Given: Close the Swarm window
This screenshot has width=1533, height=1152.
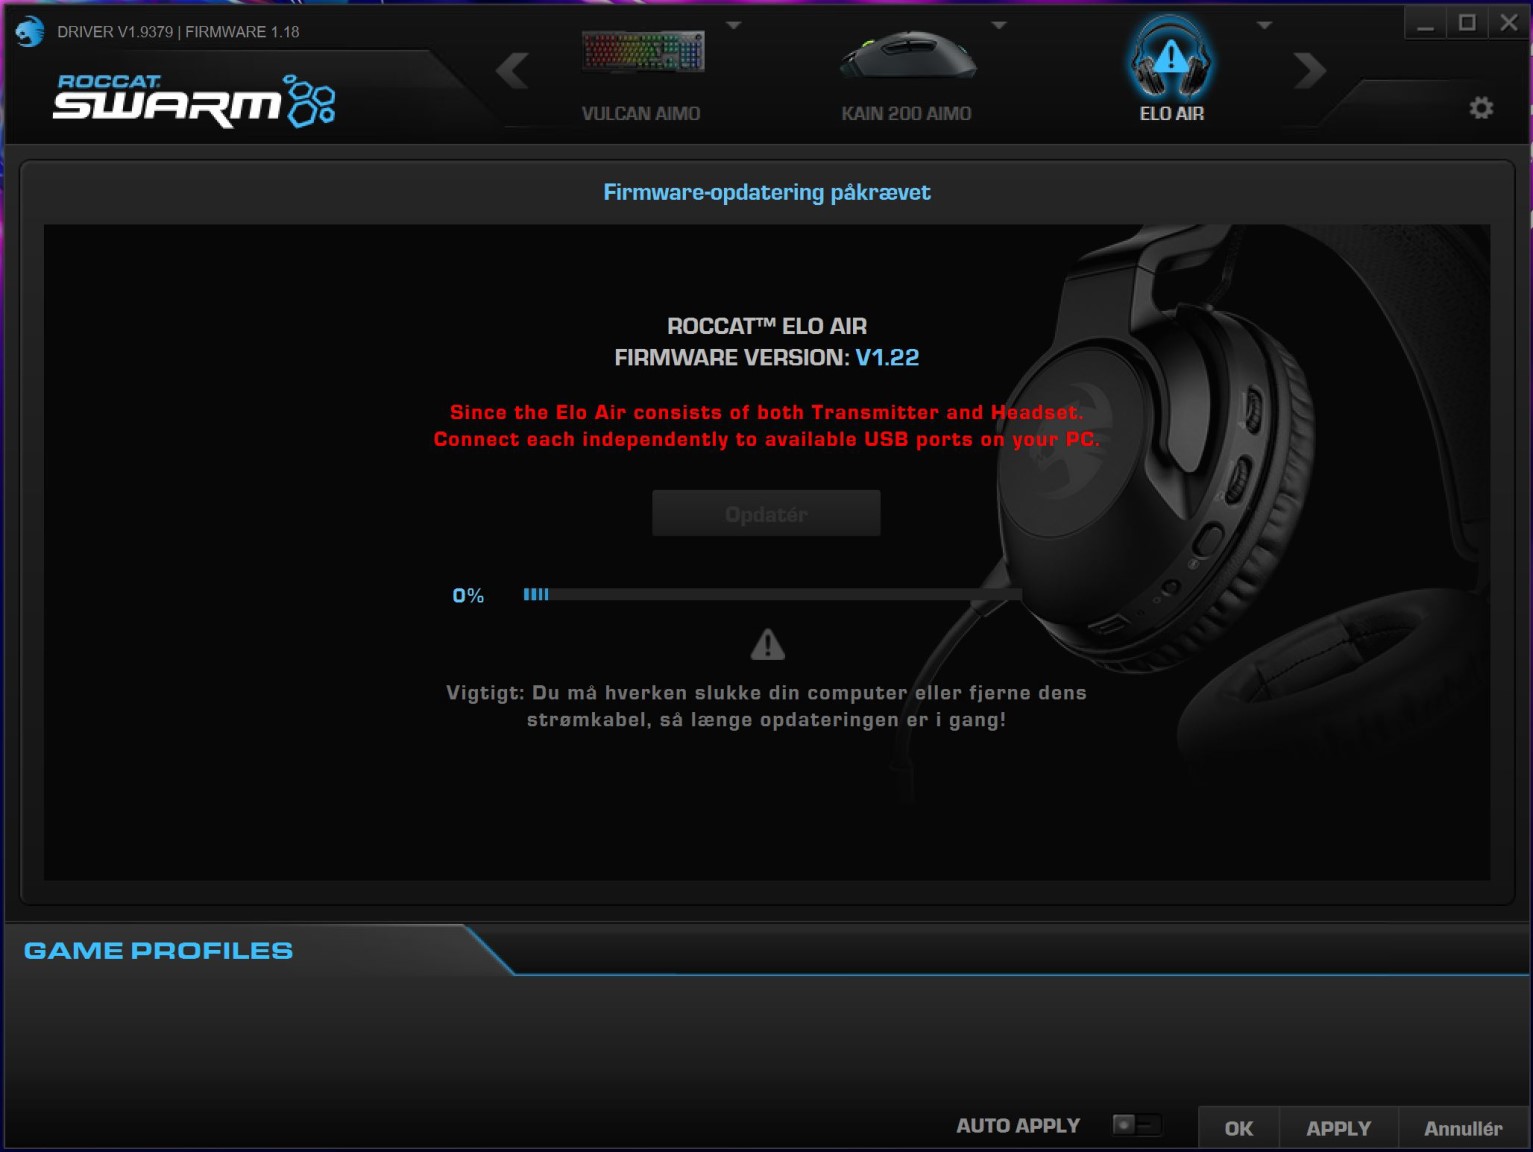Looking at the screenshot, I should coord(1509,23).
